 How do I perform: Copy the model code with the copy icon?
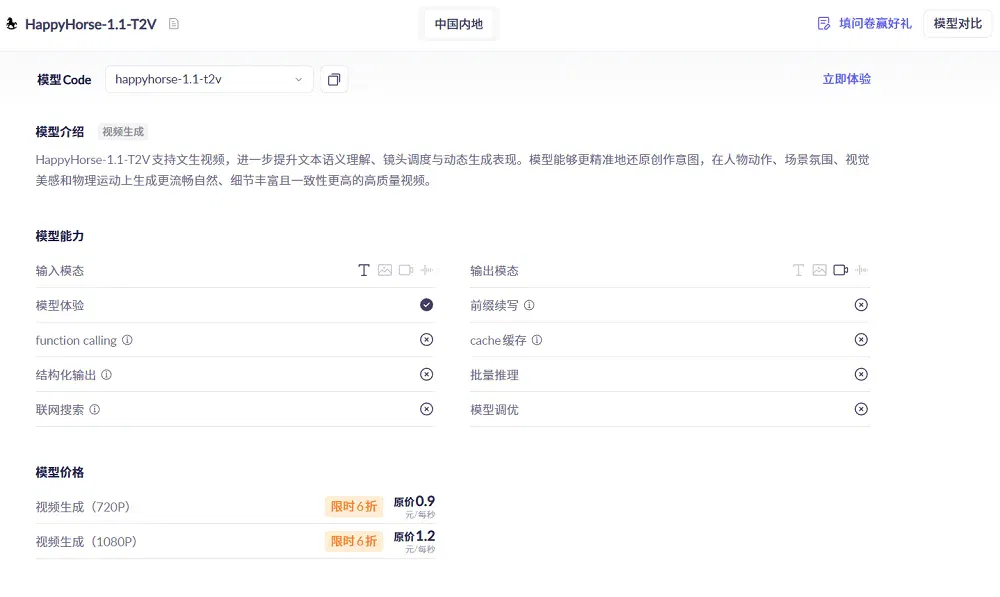pyautogui.click(x=334, y=80)
